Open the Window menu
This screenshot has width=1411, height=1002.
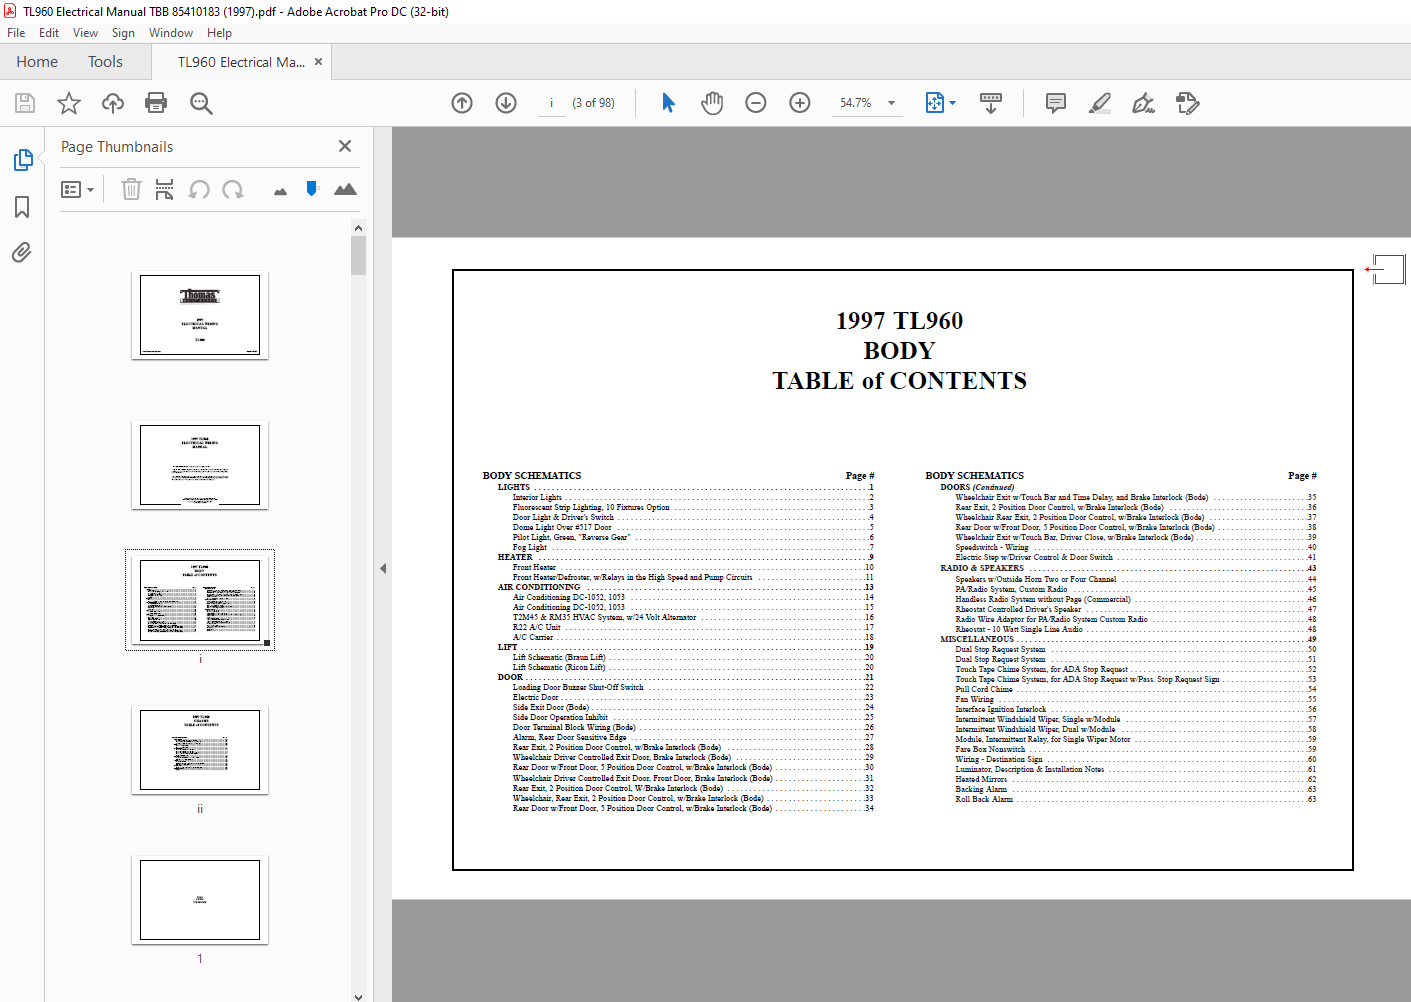171,33
